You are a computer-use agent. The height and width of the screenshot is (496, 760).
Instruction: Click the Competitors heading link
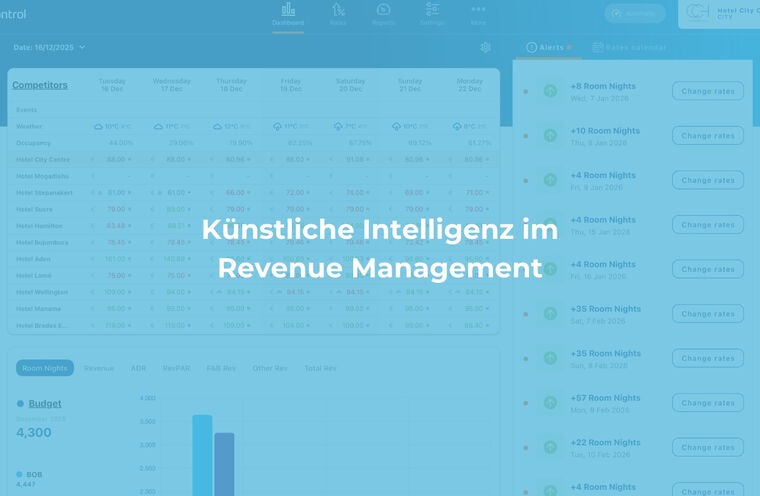click(40, 85)
